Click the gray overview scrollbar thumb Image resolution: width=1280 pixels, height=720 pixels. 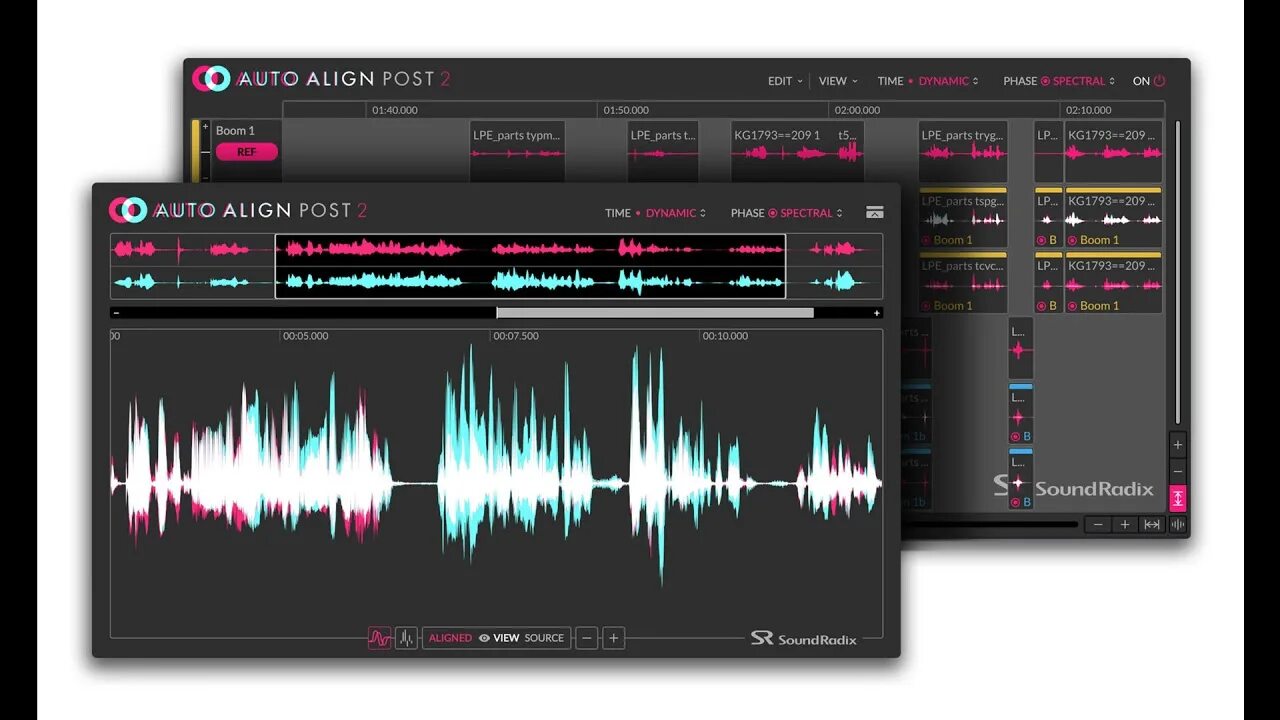[655, 313]
